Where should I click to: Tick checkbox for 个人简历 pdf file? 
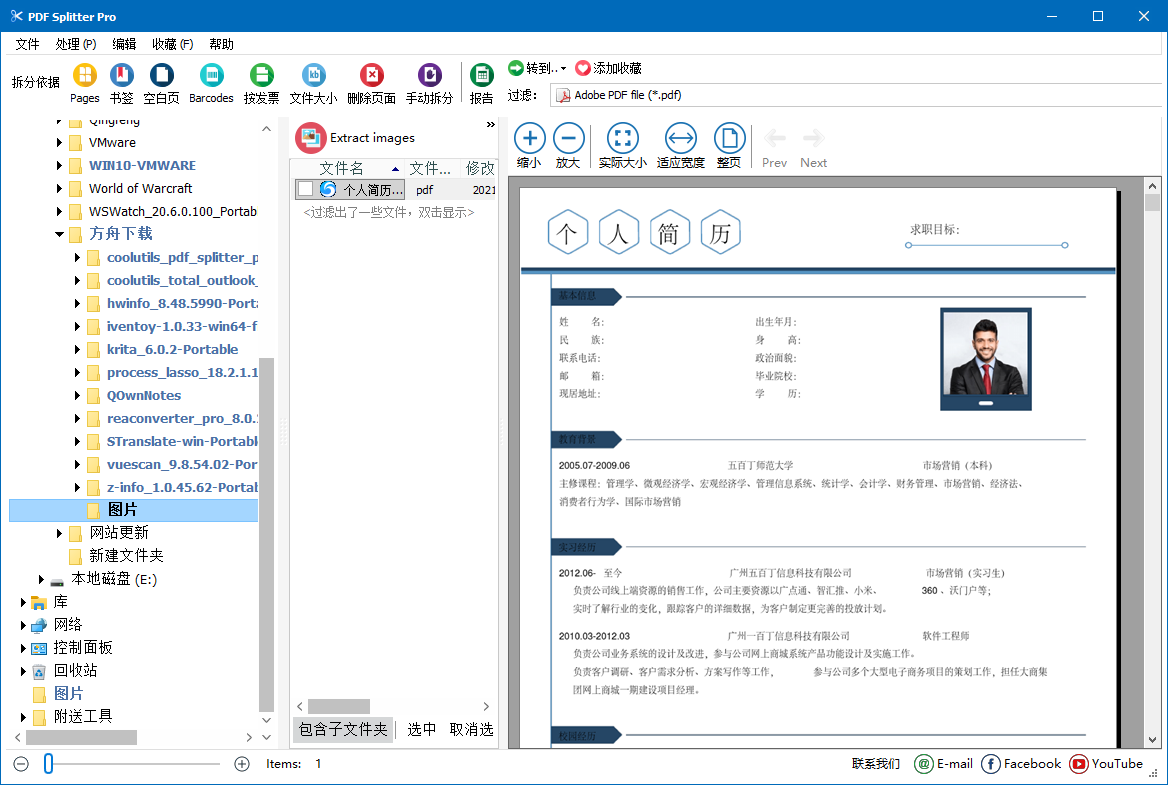pos(305,189)
